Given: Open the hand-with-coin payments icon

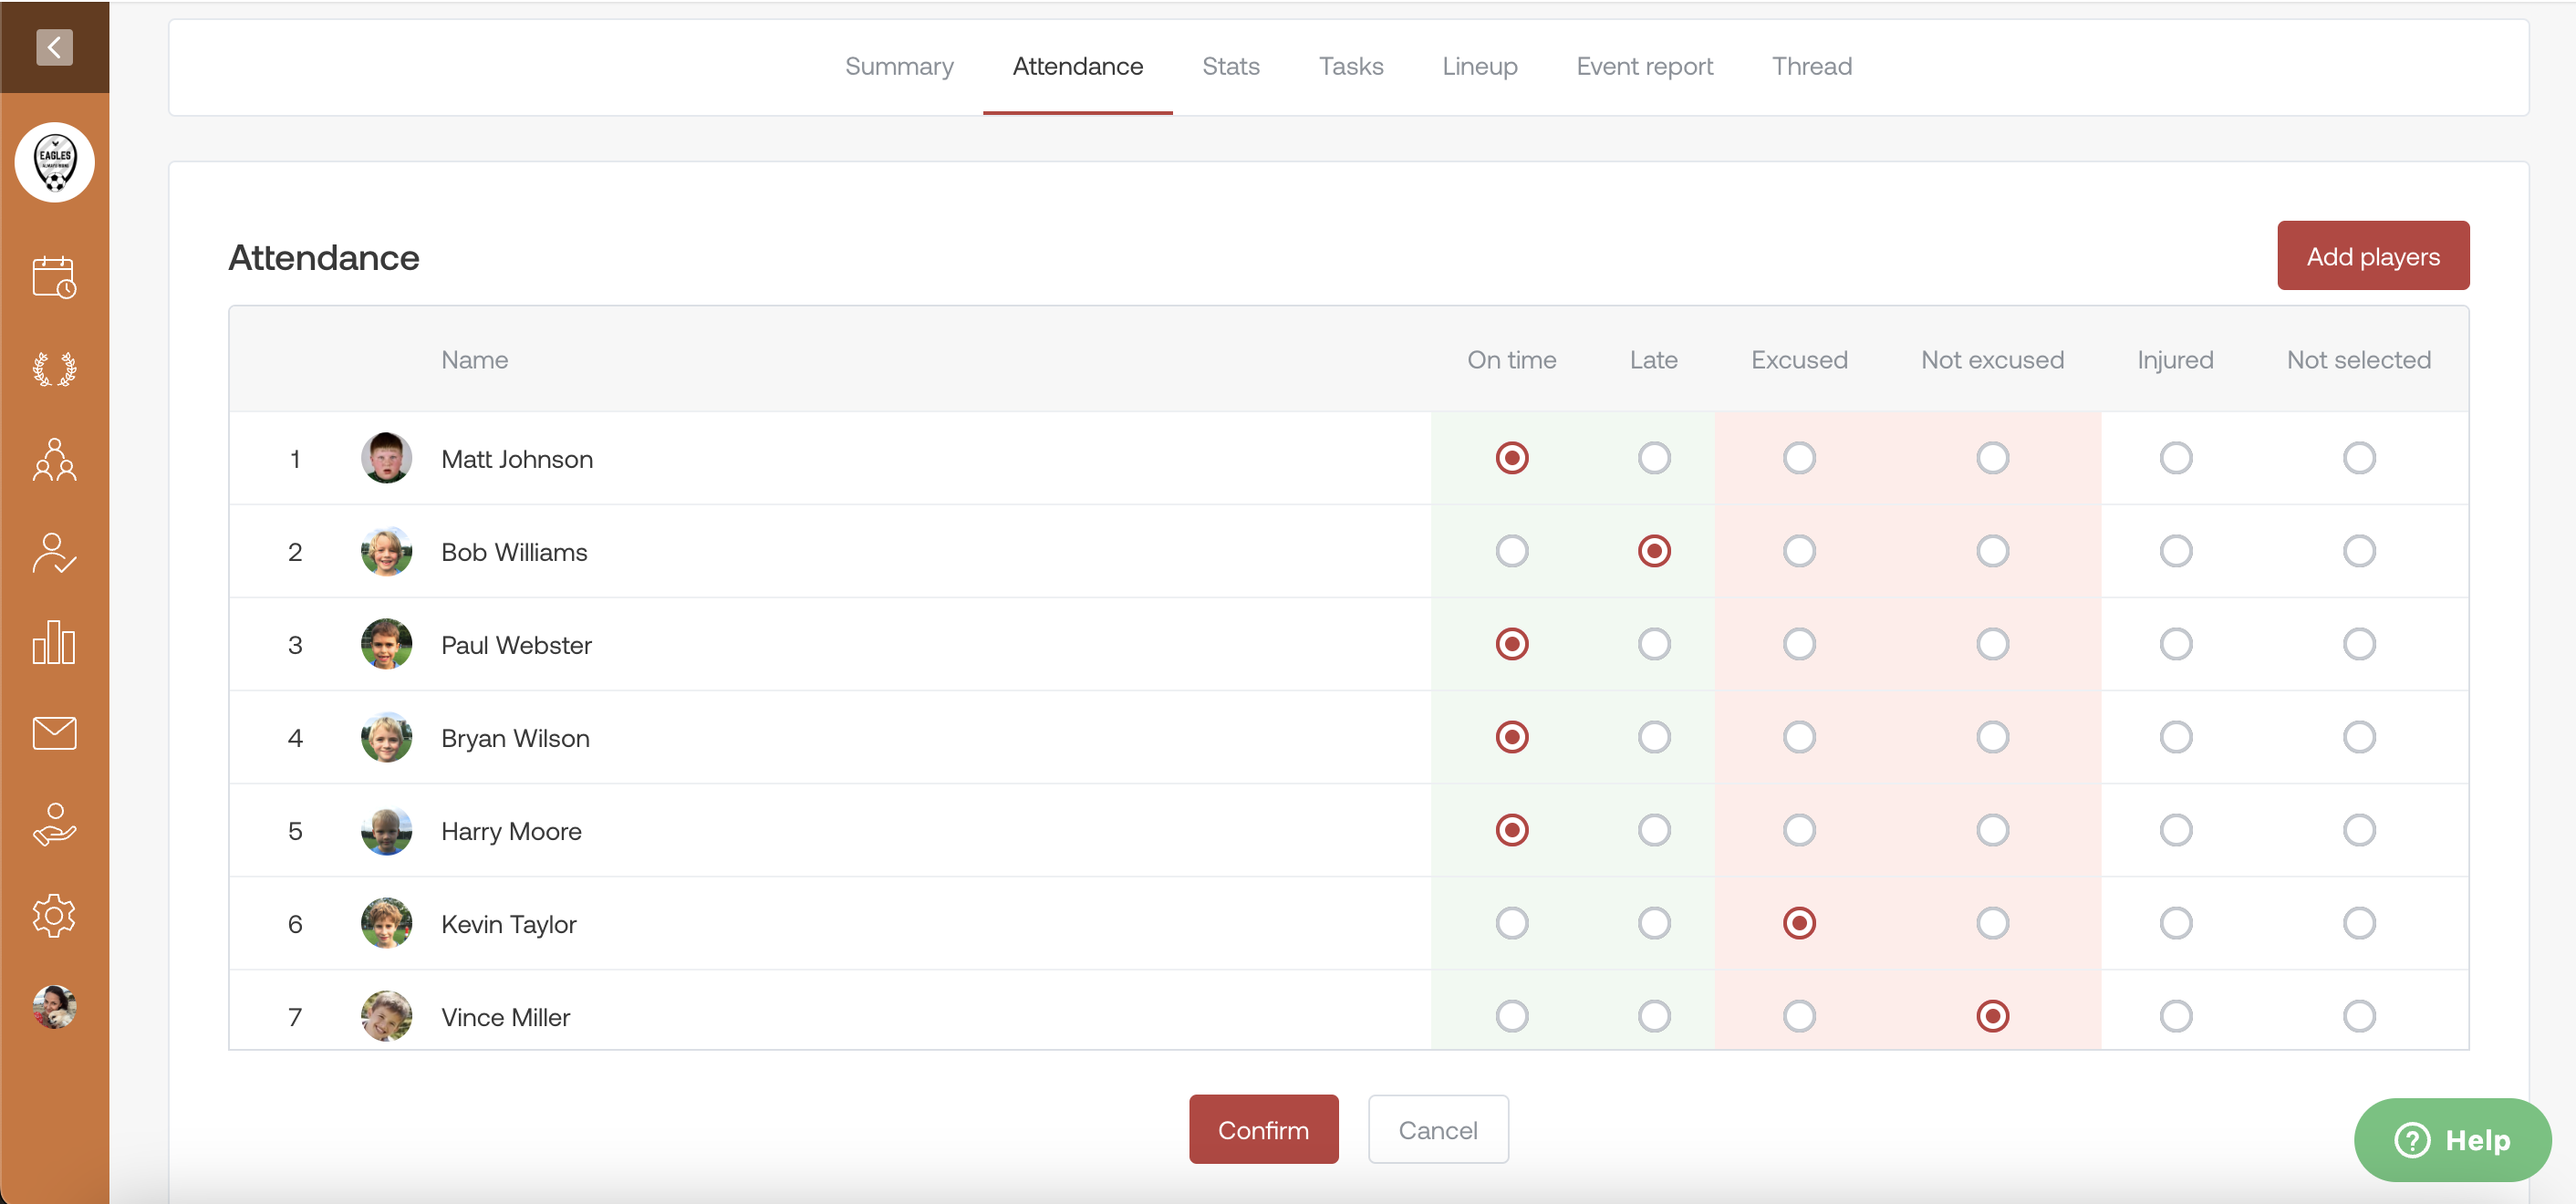Looking at the screenshot, I should [54, 825].
